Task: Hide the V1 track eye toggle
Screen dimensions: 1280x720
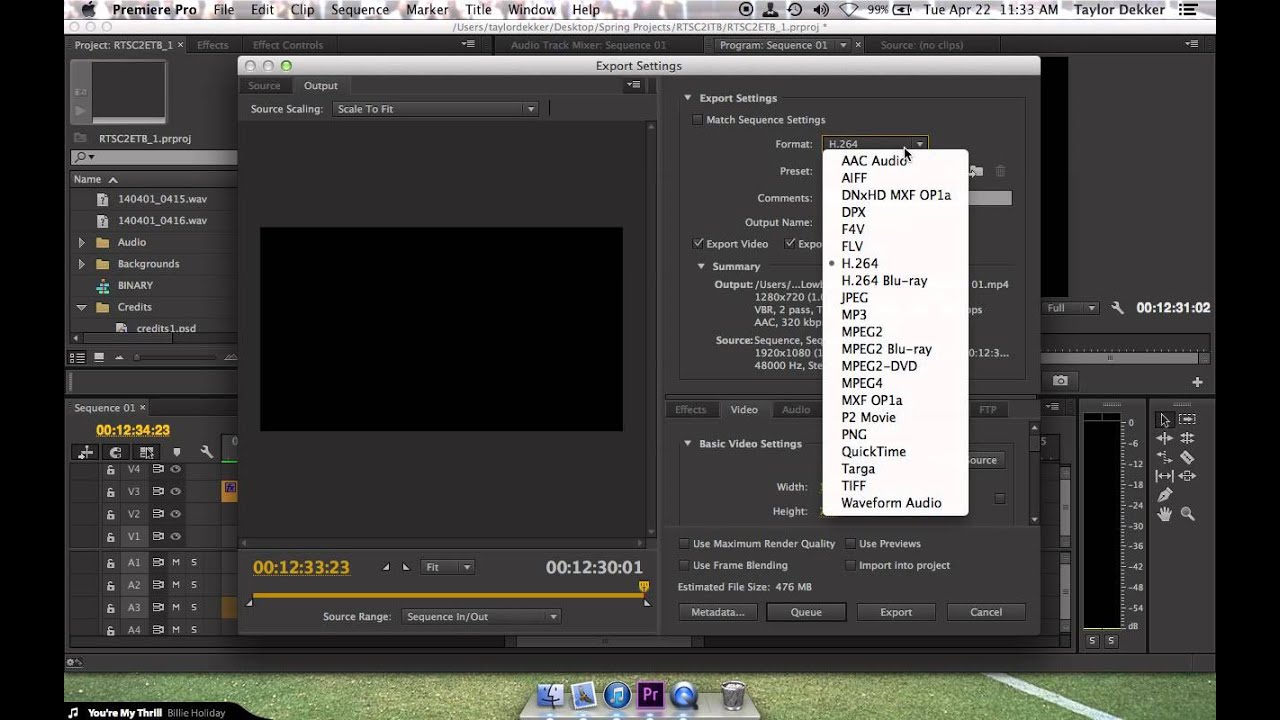Action: 176,537
